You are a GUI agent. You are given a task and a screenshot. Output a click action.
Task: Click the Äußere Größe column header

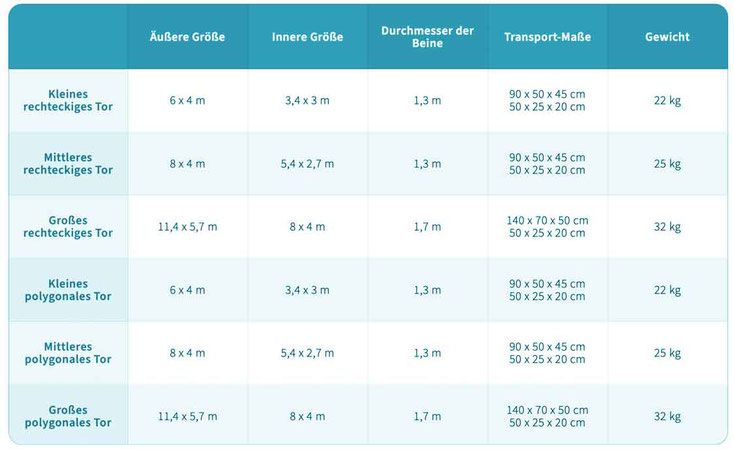coord(187,37)
